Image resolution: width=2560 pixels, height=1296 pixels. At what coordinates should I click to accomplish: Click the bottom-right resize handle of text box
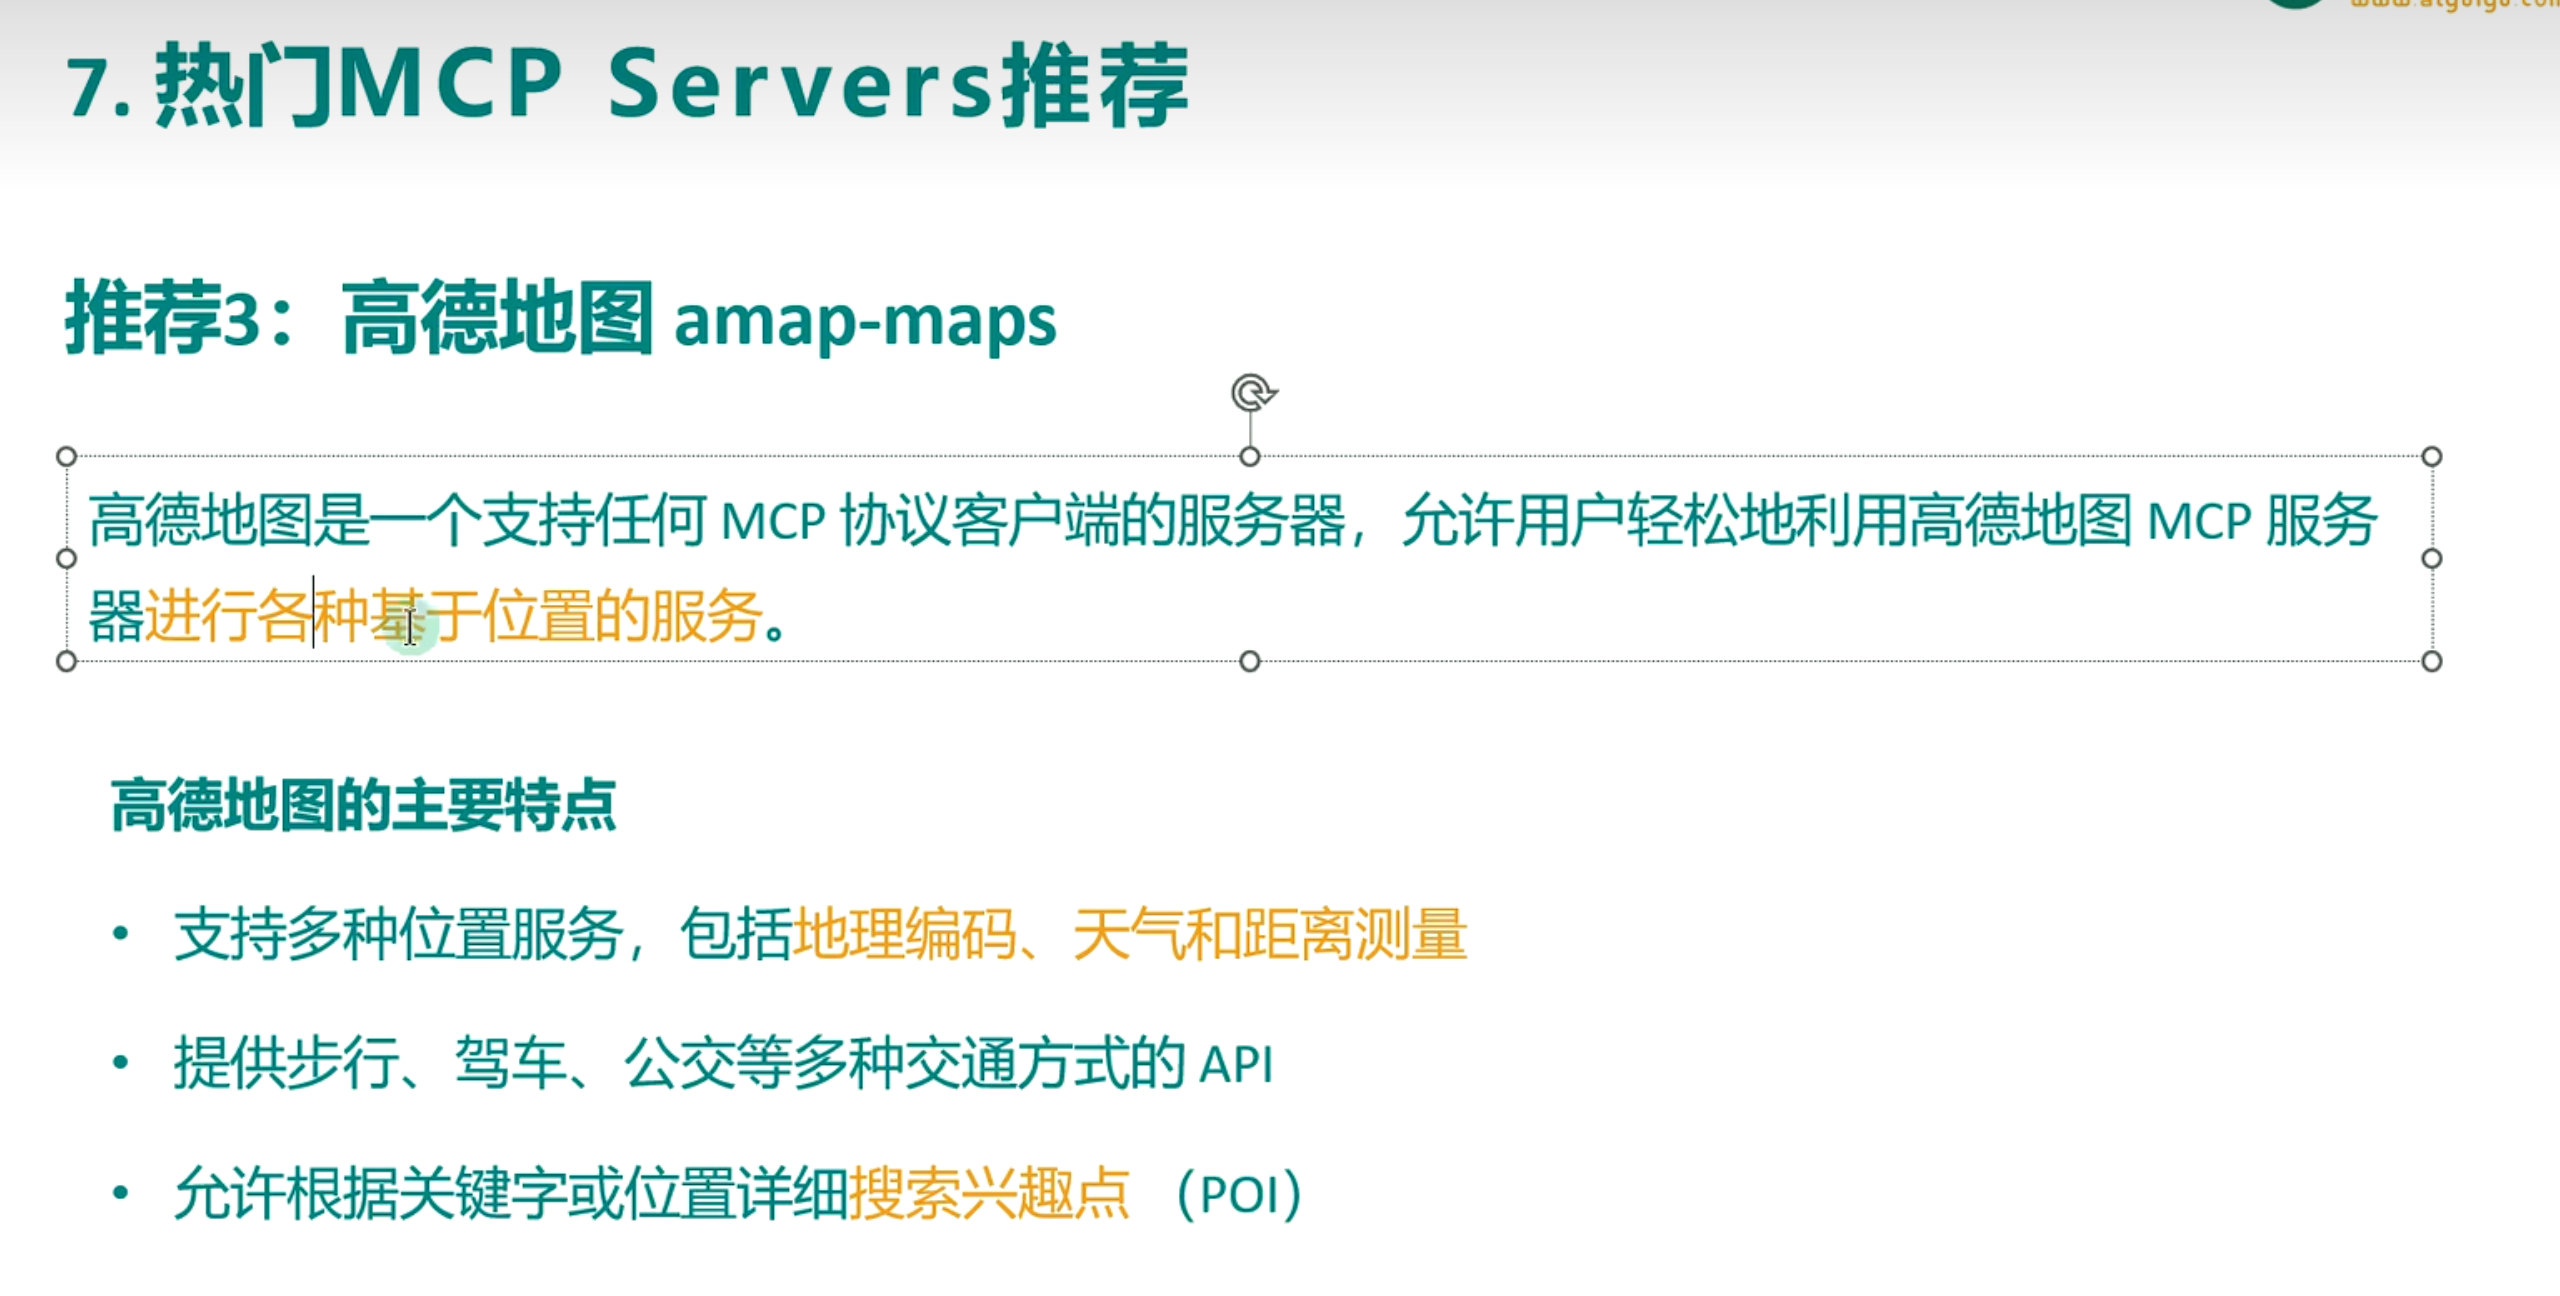2432,661
